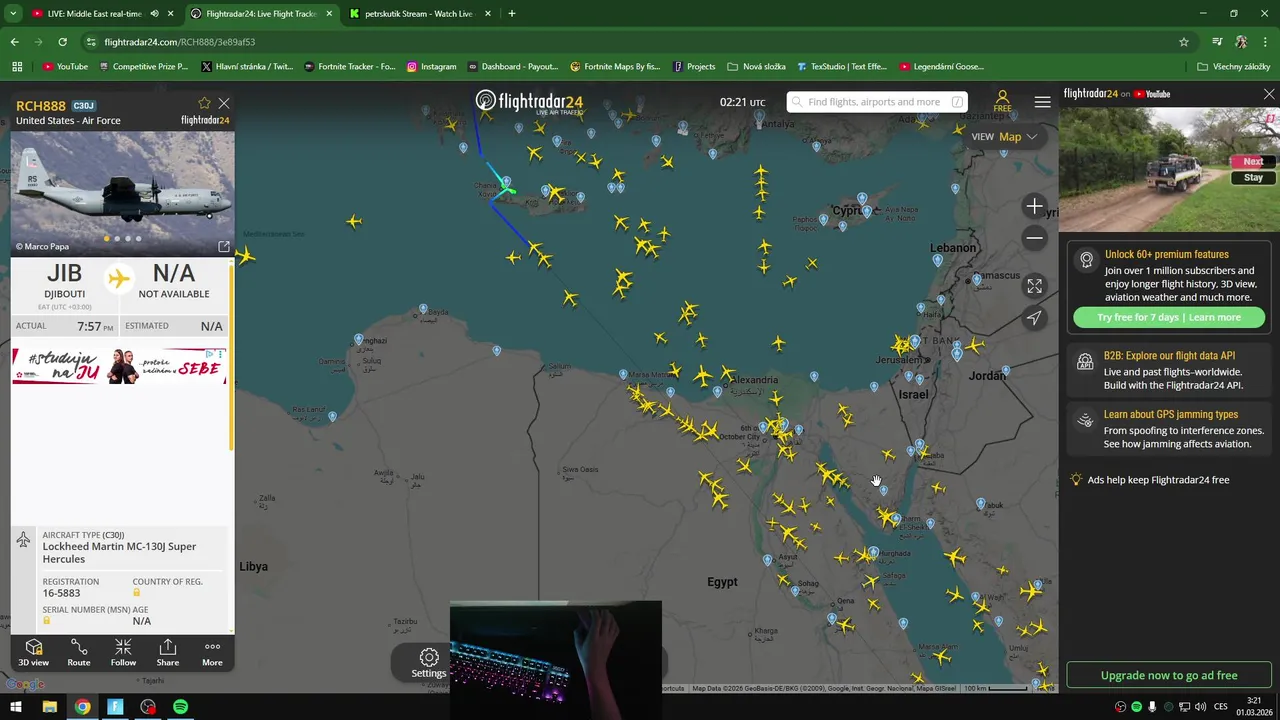Open Všechny záložky bookmarks folder

[1233, 67]
